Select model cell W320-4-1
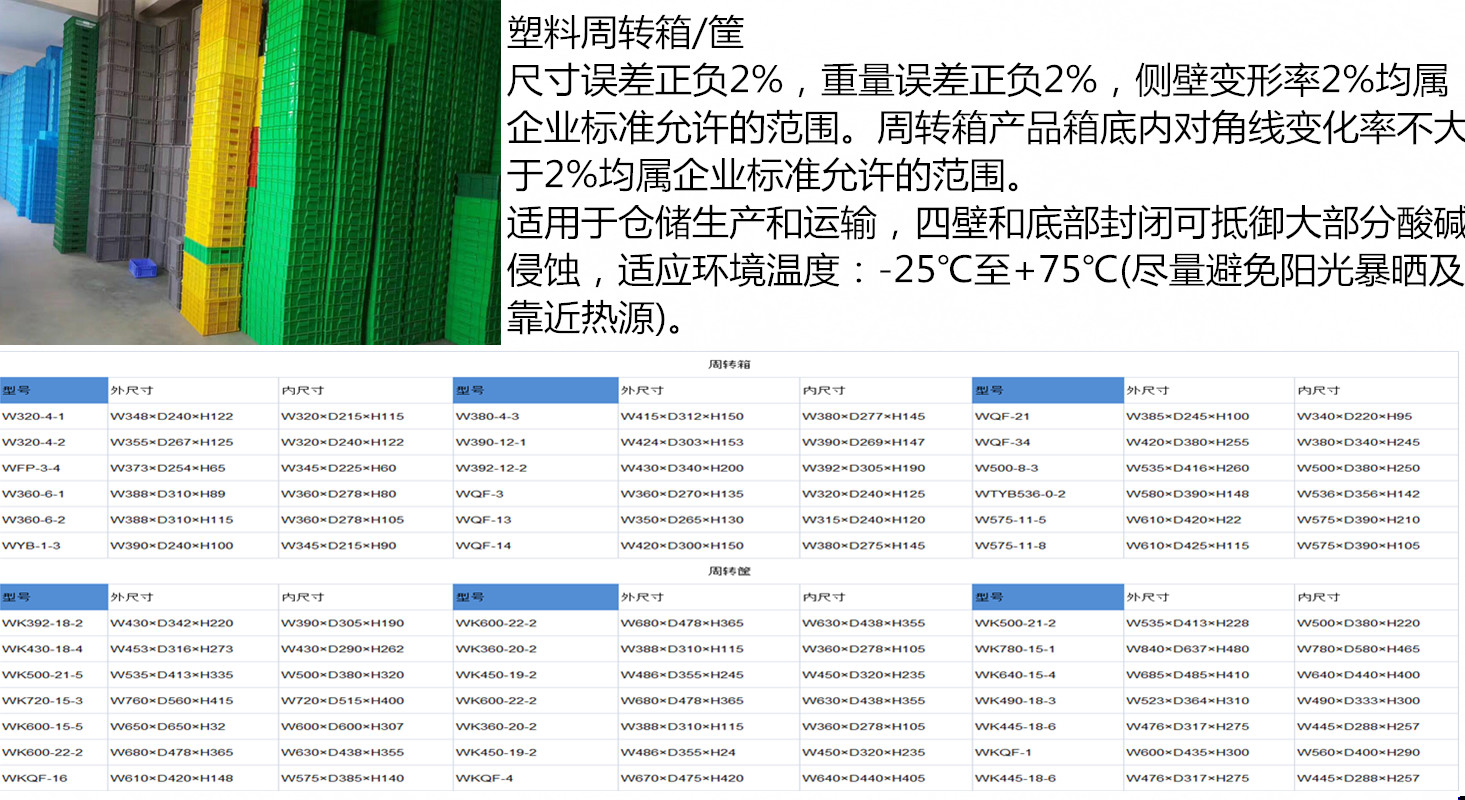This screenshot has height=800, width=1465. [34, 416]
